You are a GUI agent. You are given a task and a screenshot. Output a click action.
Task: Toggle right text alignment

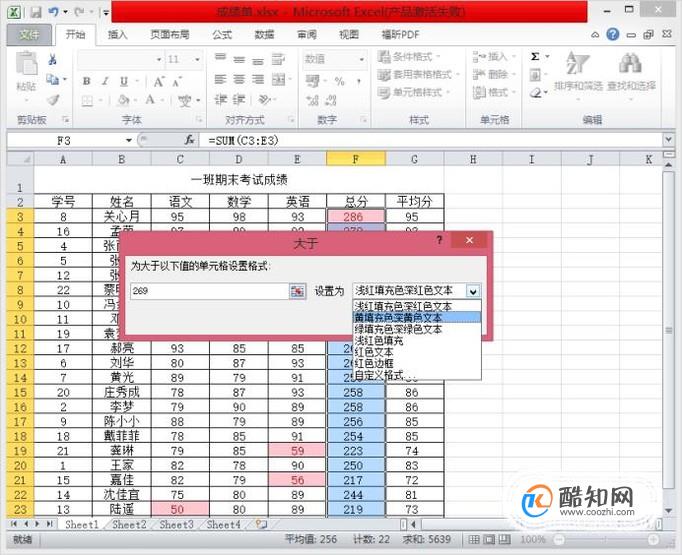click(x=258, y=79)
